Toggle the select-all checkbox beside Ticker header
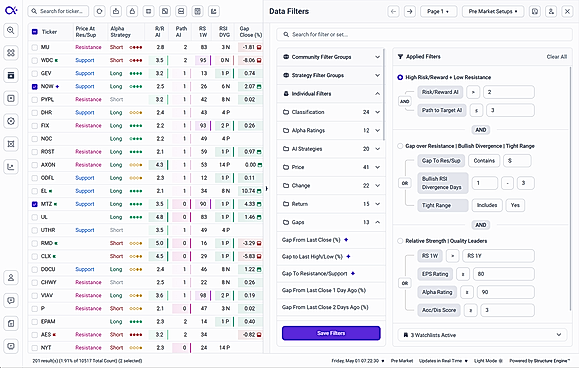This screenshot has height=368, width=579. tap(34, 32)
